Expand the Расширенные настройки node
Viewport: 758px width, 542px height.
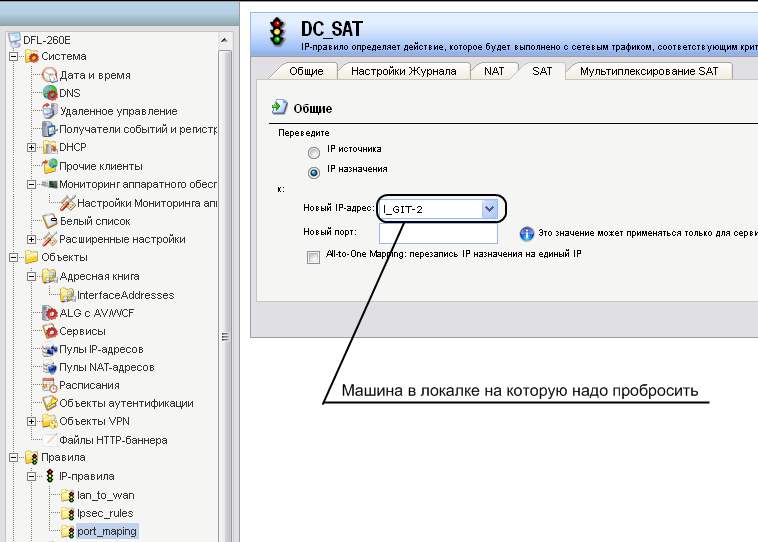[x=31, y=239]
